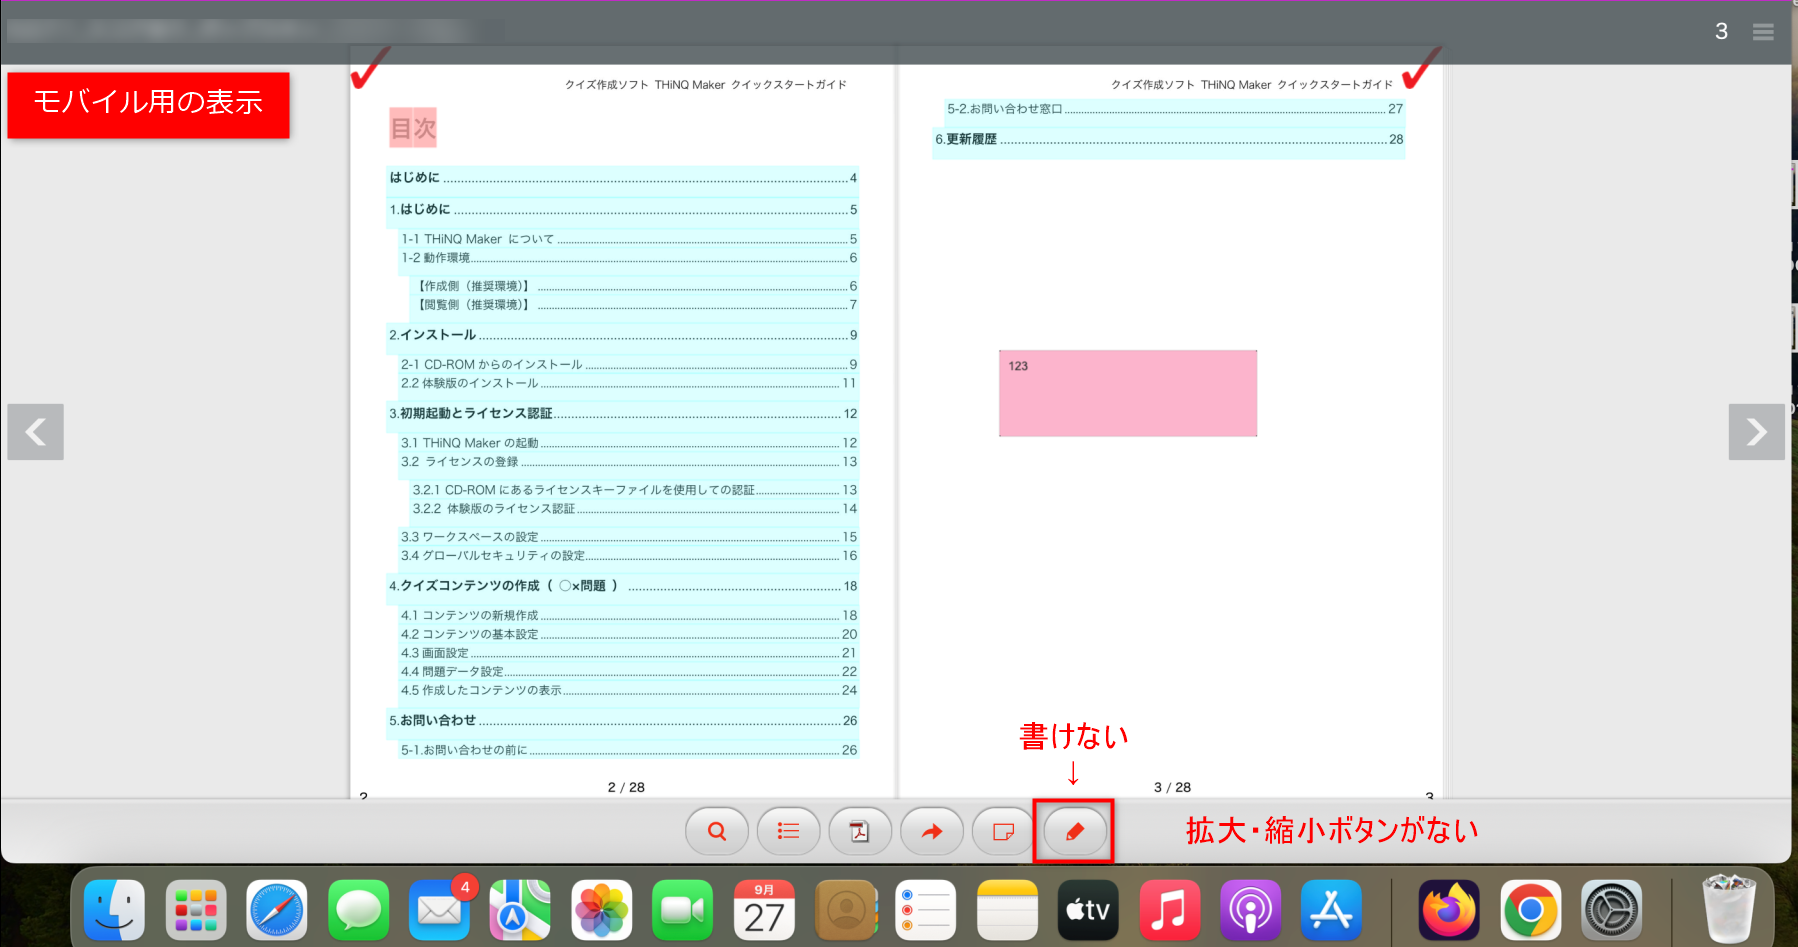Click the 2/28 page number indicator

coord(625,787)
